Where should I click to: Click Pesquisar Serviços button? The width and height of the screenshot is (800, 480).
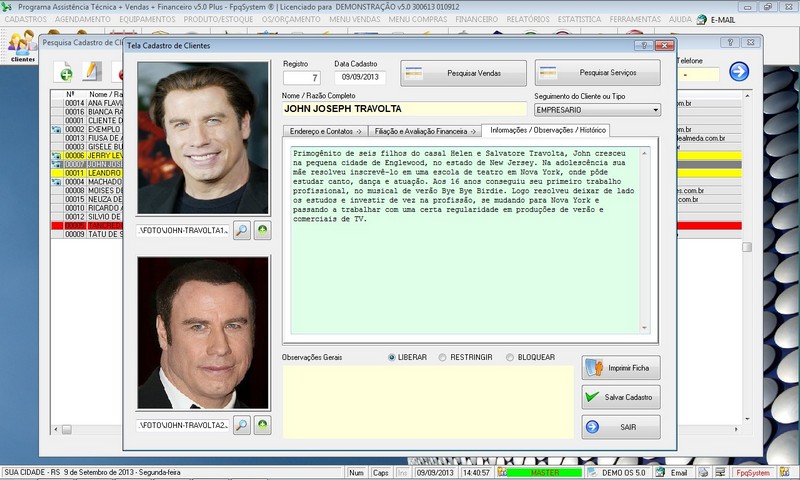597,72
